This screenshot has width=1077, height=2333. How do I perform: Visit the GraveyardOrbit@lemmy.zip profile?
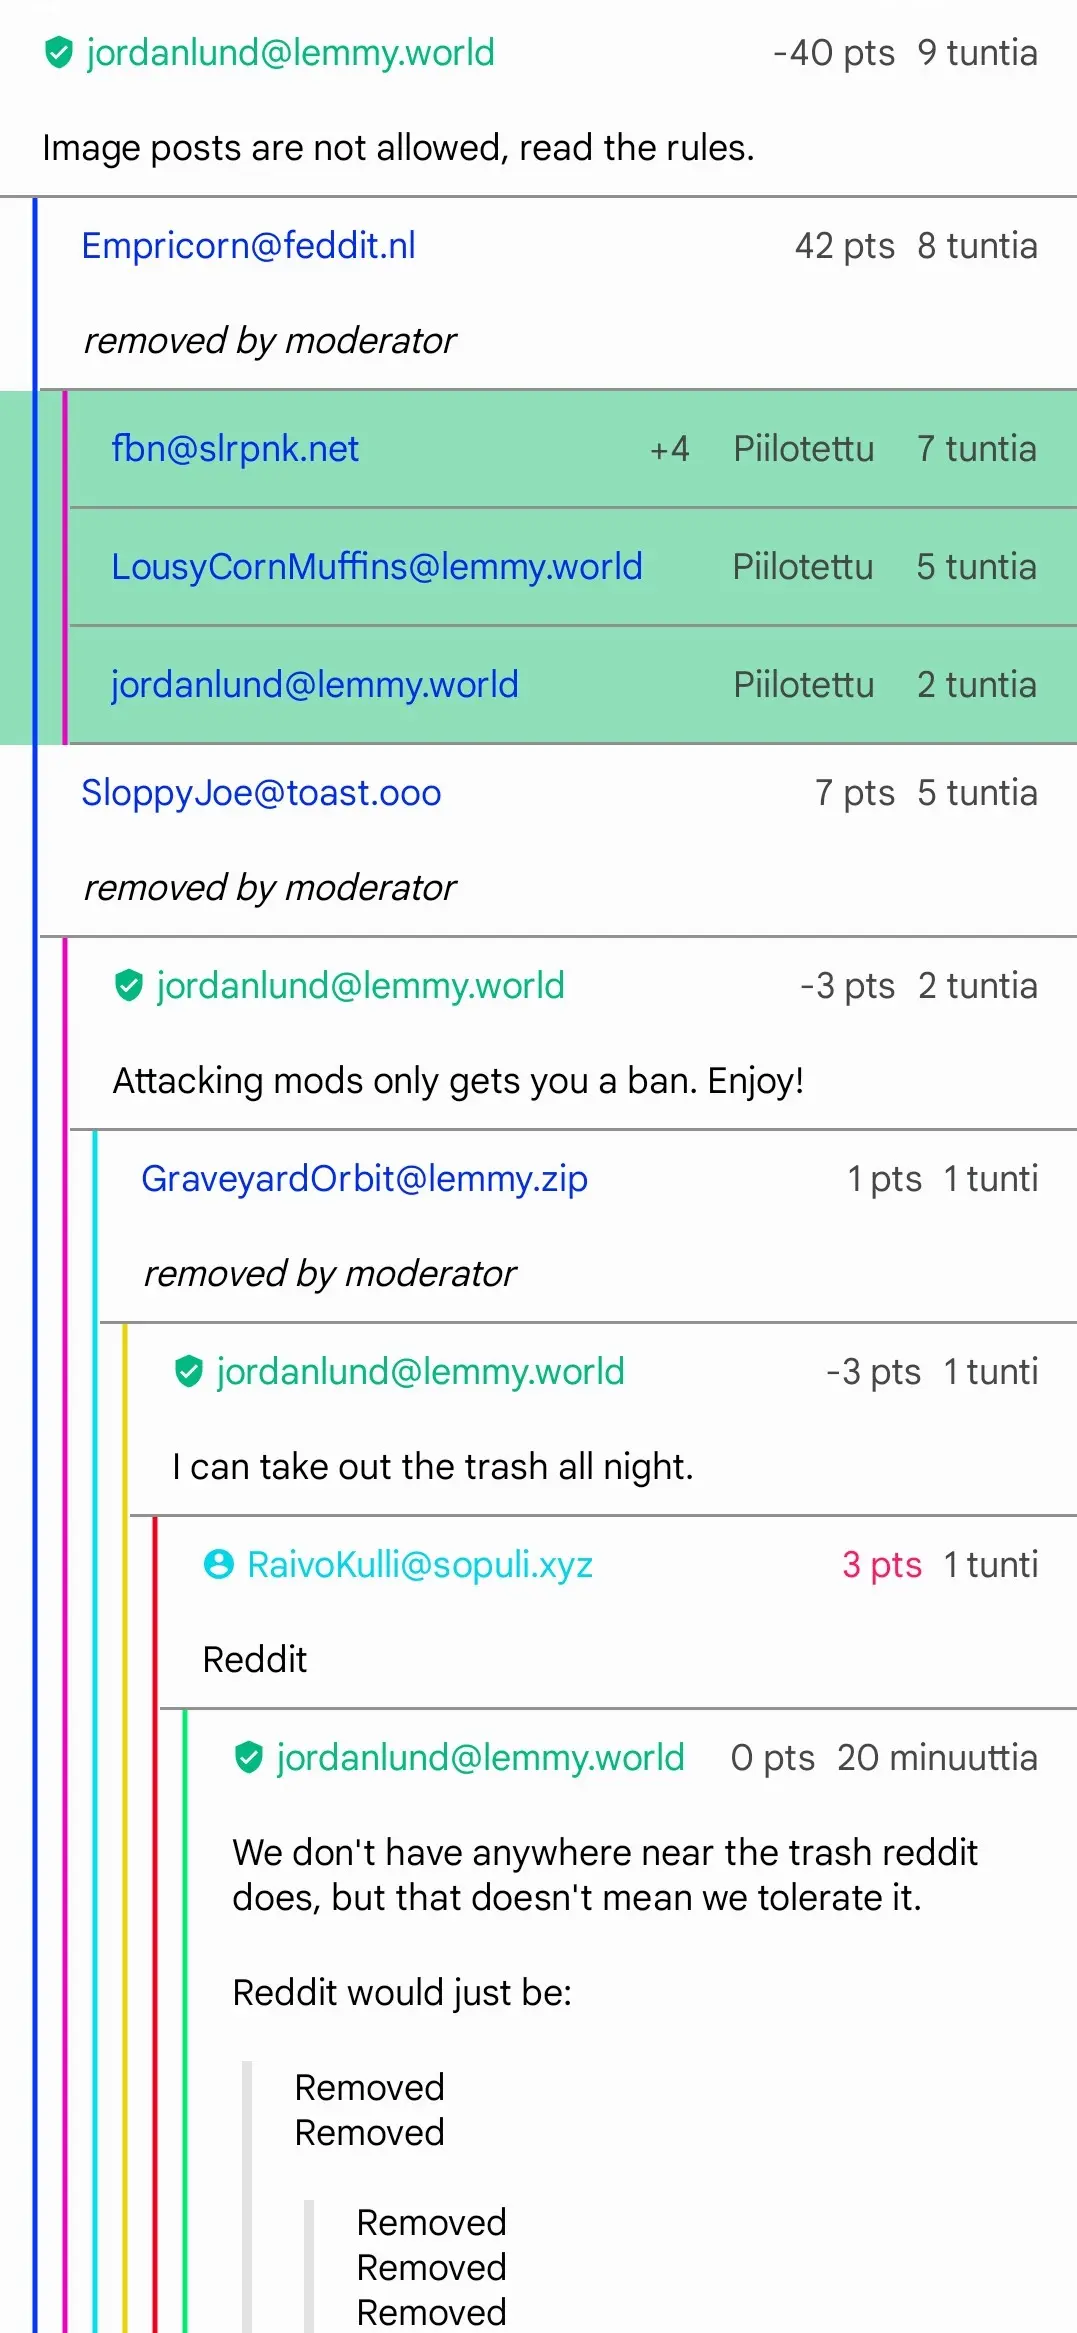click(364, 1179)
